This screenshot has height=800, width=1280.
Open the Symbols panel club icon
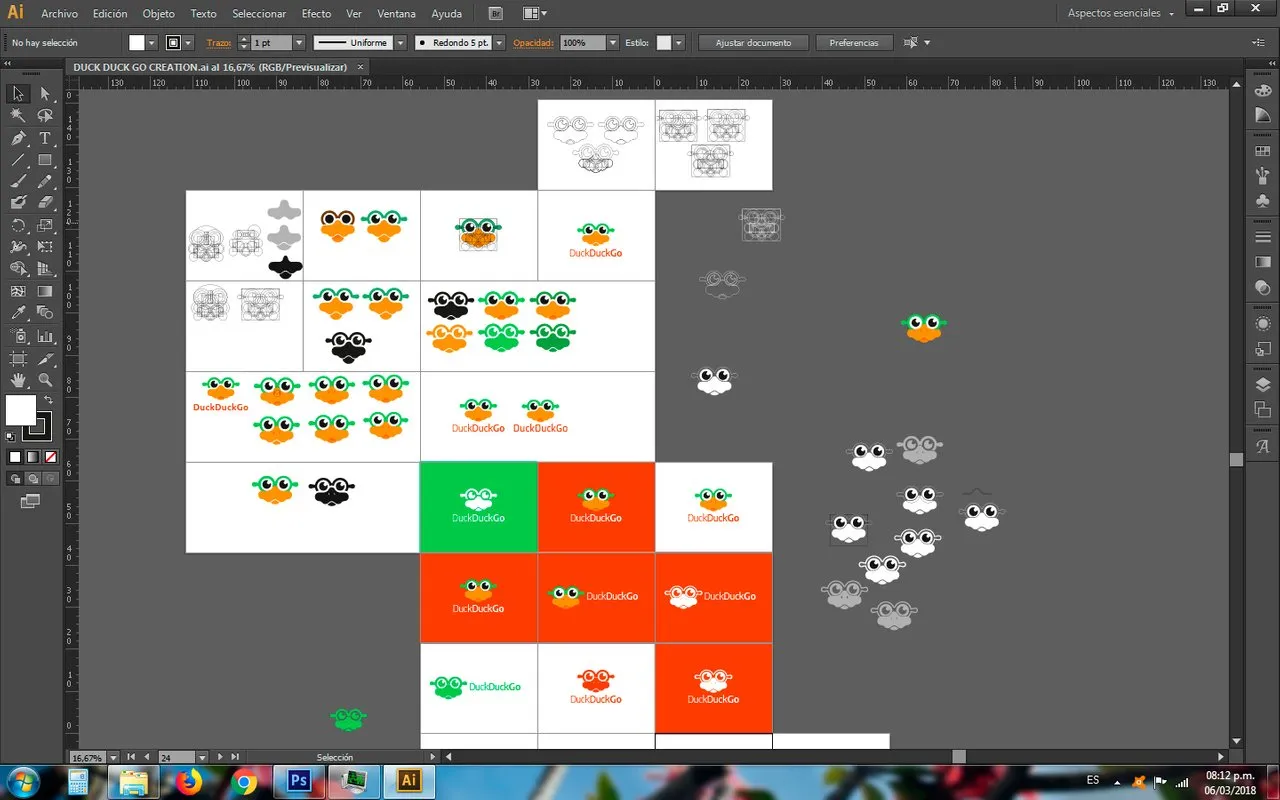click(x=1262, y=201)
